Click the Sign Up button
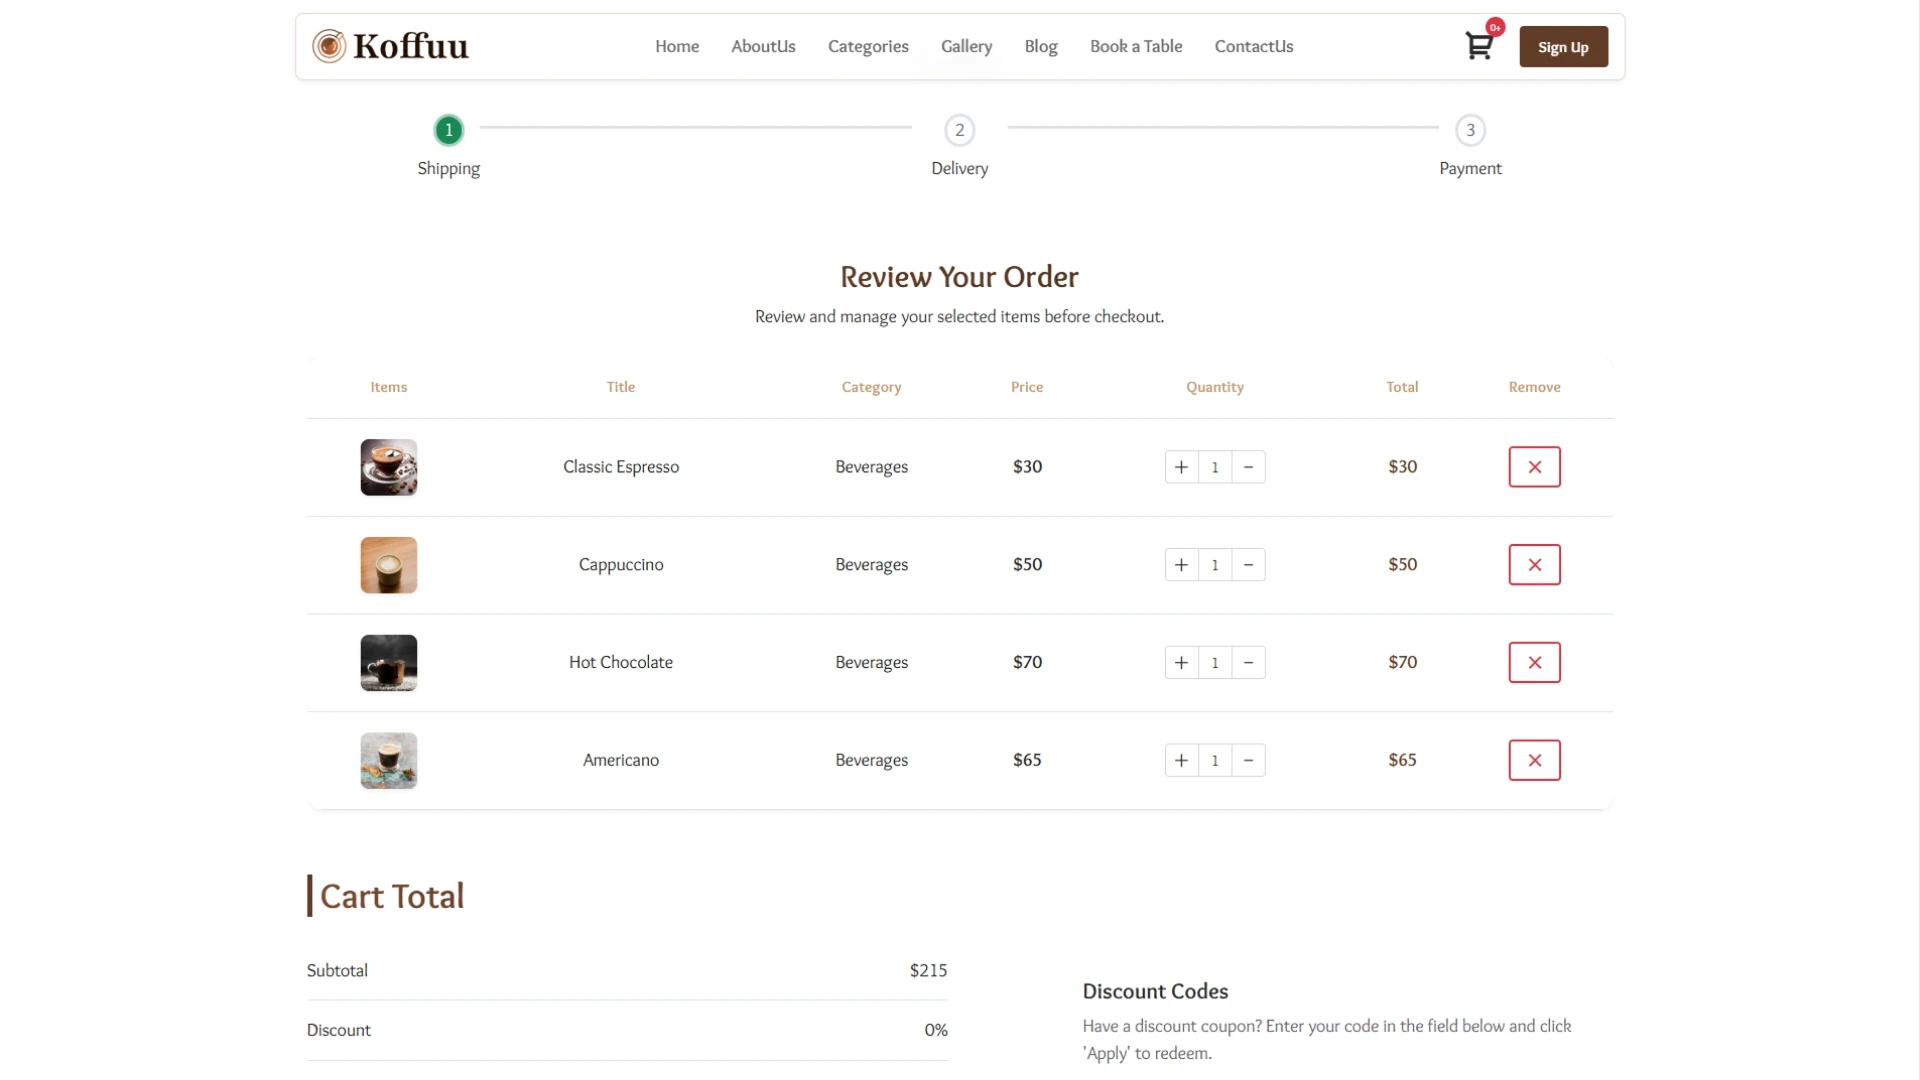 click(1563, 47)
